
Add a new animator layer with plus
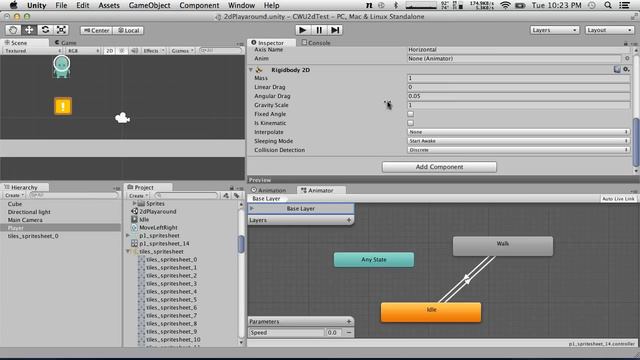(x=349, y=220)
